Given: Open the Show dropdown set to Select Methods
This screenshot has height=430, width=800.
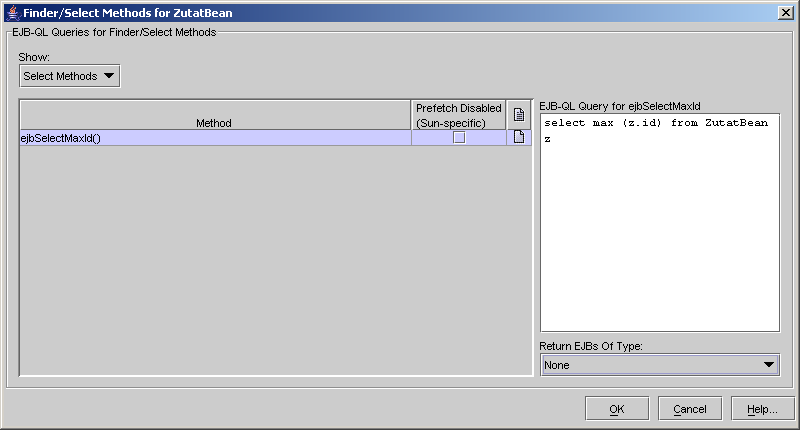Looking at the screenshot, I should [69, 76].
